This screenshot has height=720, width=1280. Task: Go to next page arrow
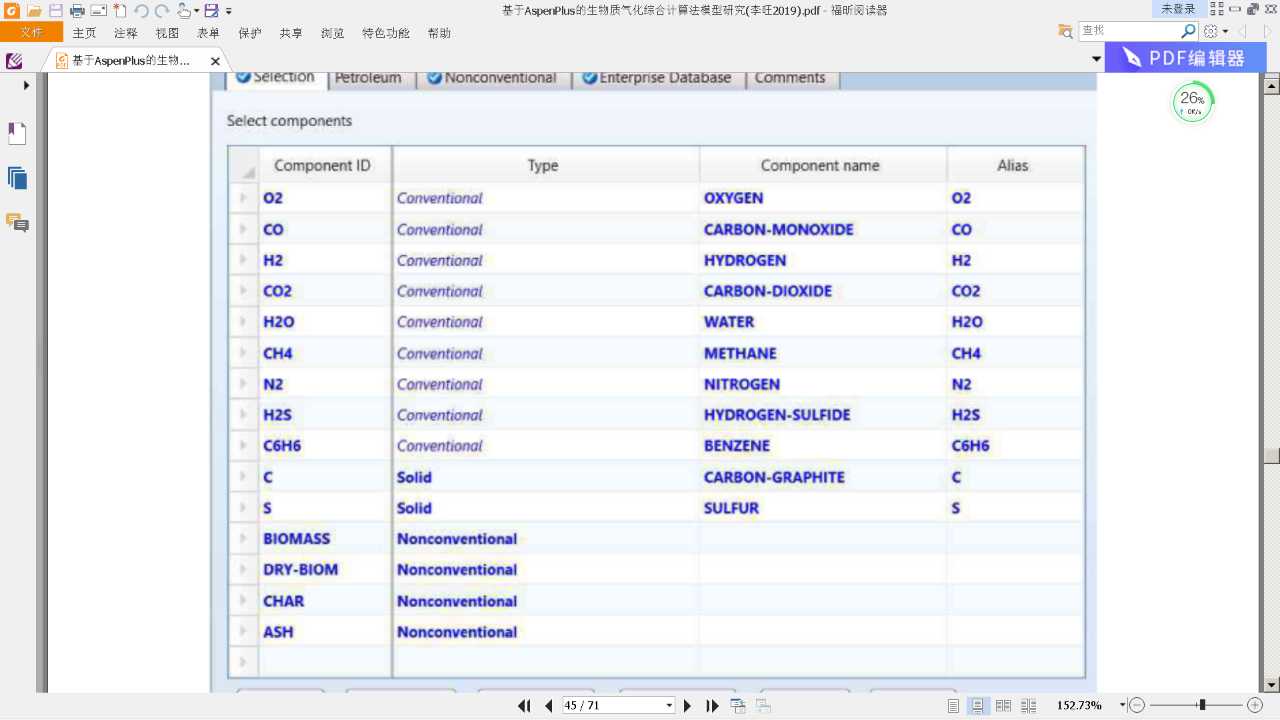(687, 705)
